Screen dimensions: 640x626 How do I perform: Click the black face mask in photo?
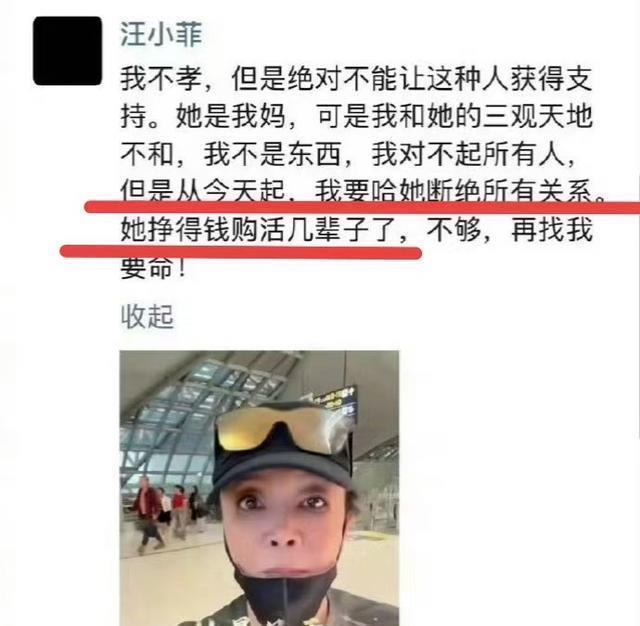click(286, 592)
